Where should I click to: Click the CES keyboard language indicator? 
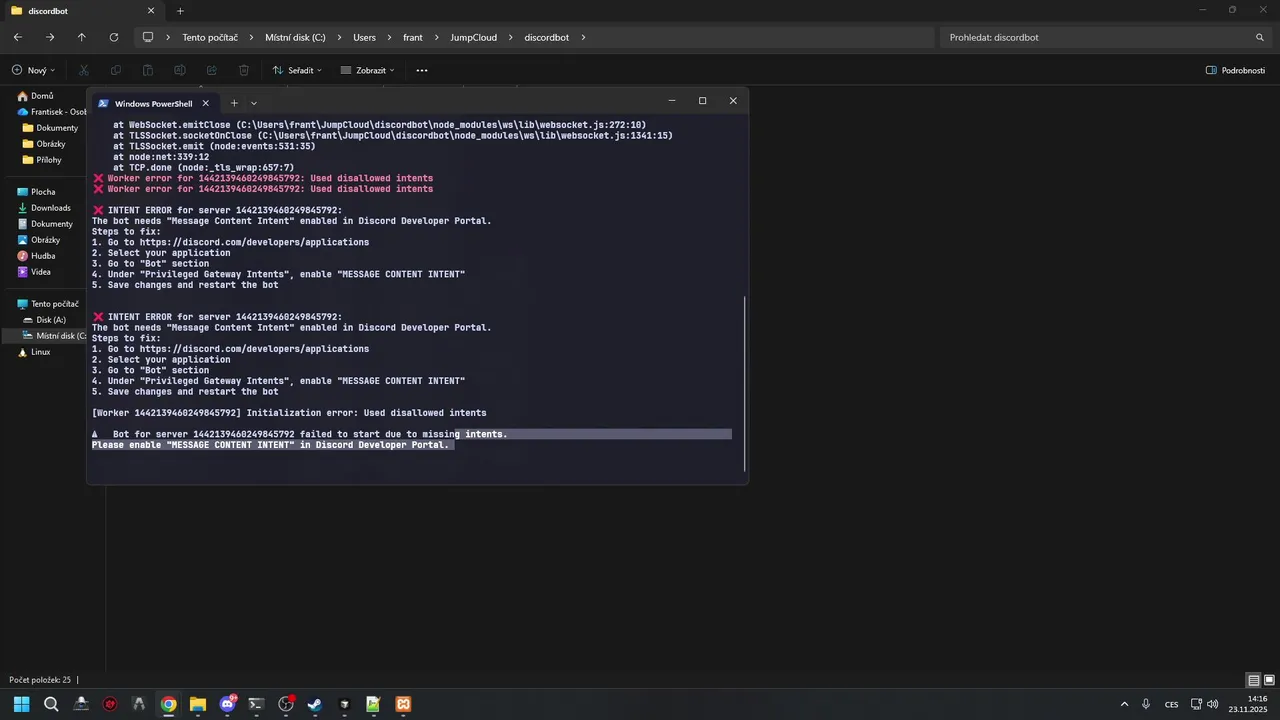click(x=1171, y=704)
